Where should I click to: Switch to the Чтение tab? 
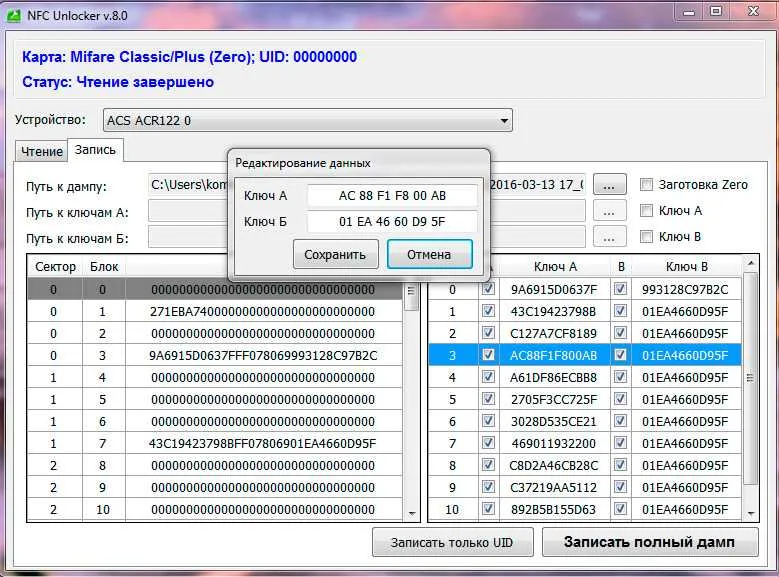(x=42, y=151)
